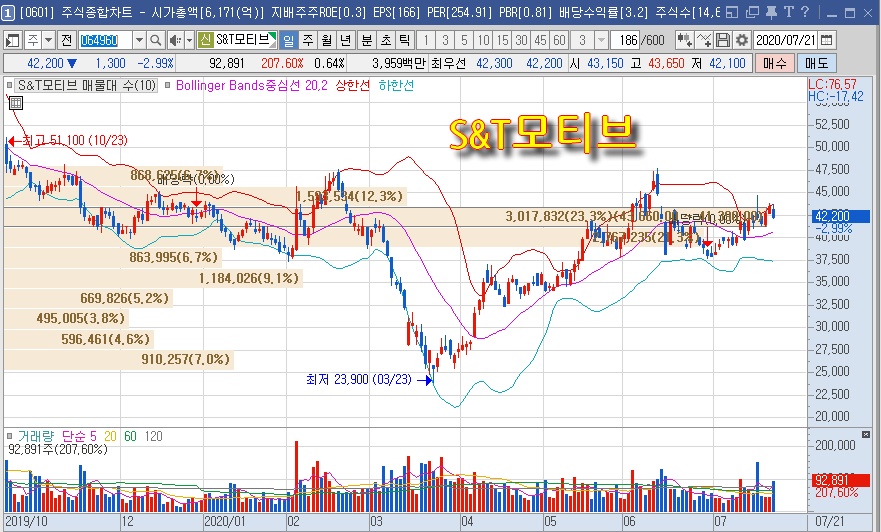Click the stock code input field 064960
Viewport: 881px width, 532px height.
pos(106,40)
